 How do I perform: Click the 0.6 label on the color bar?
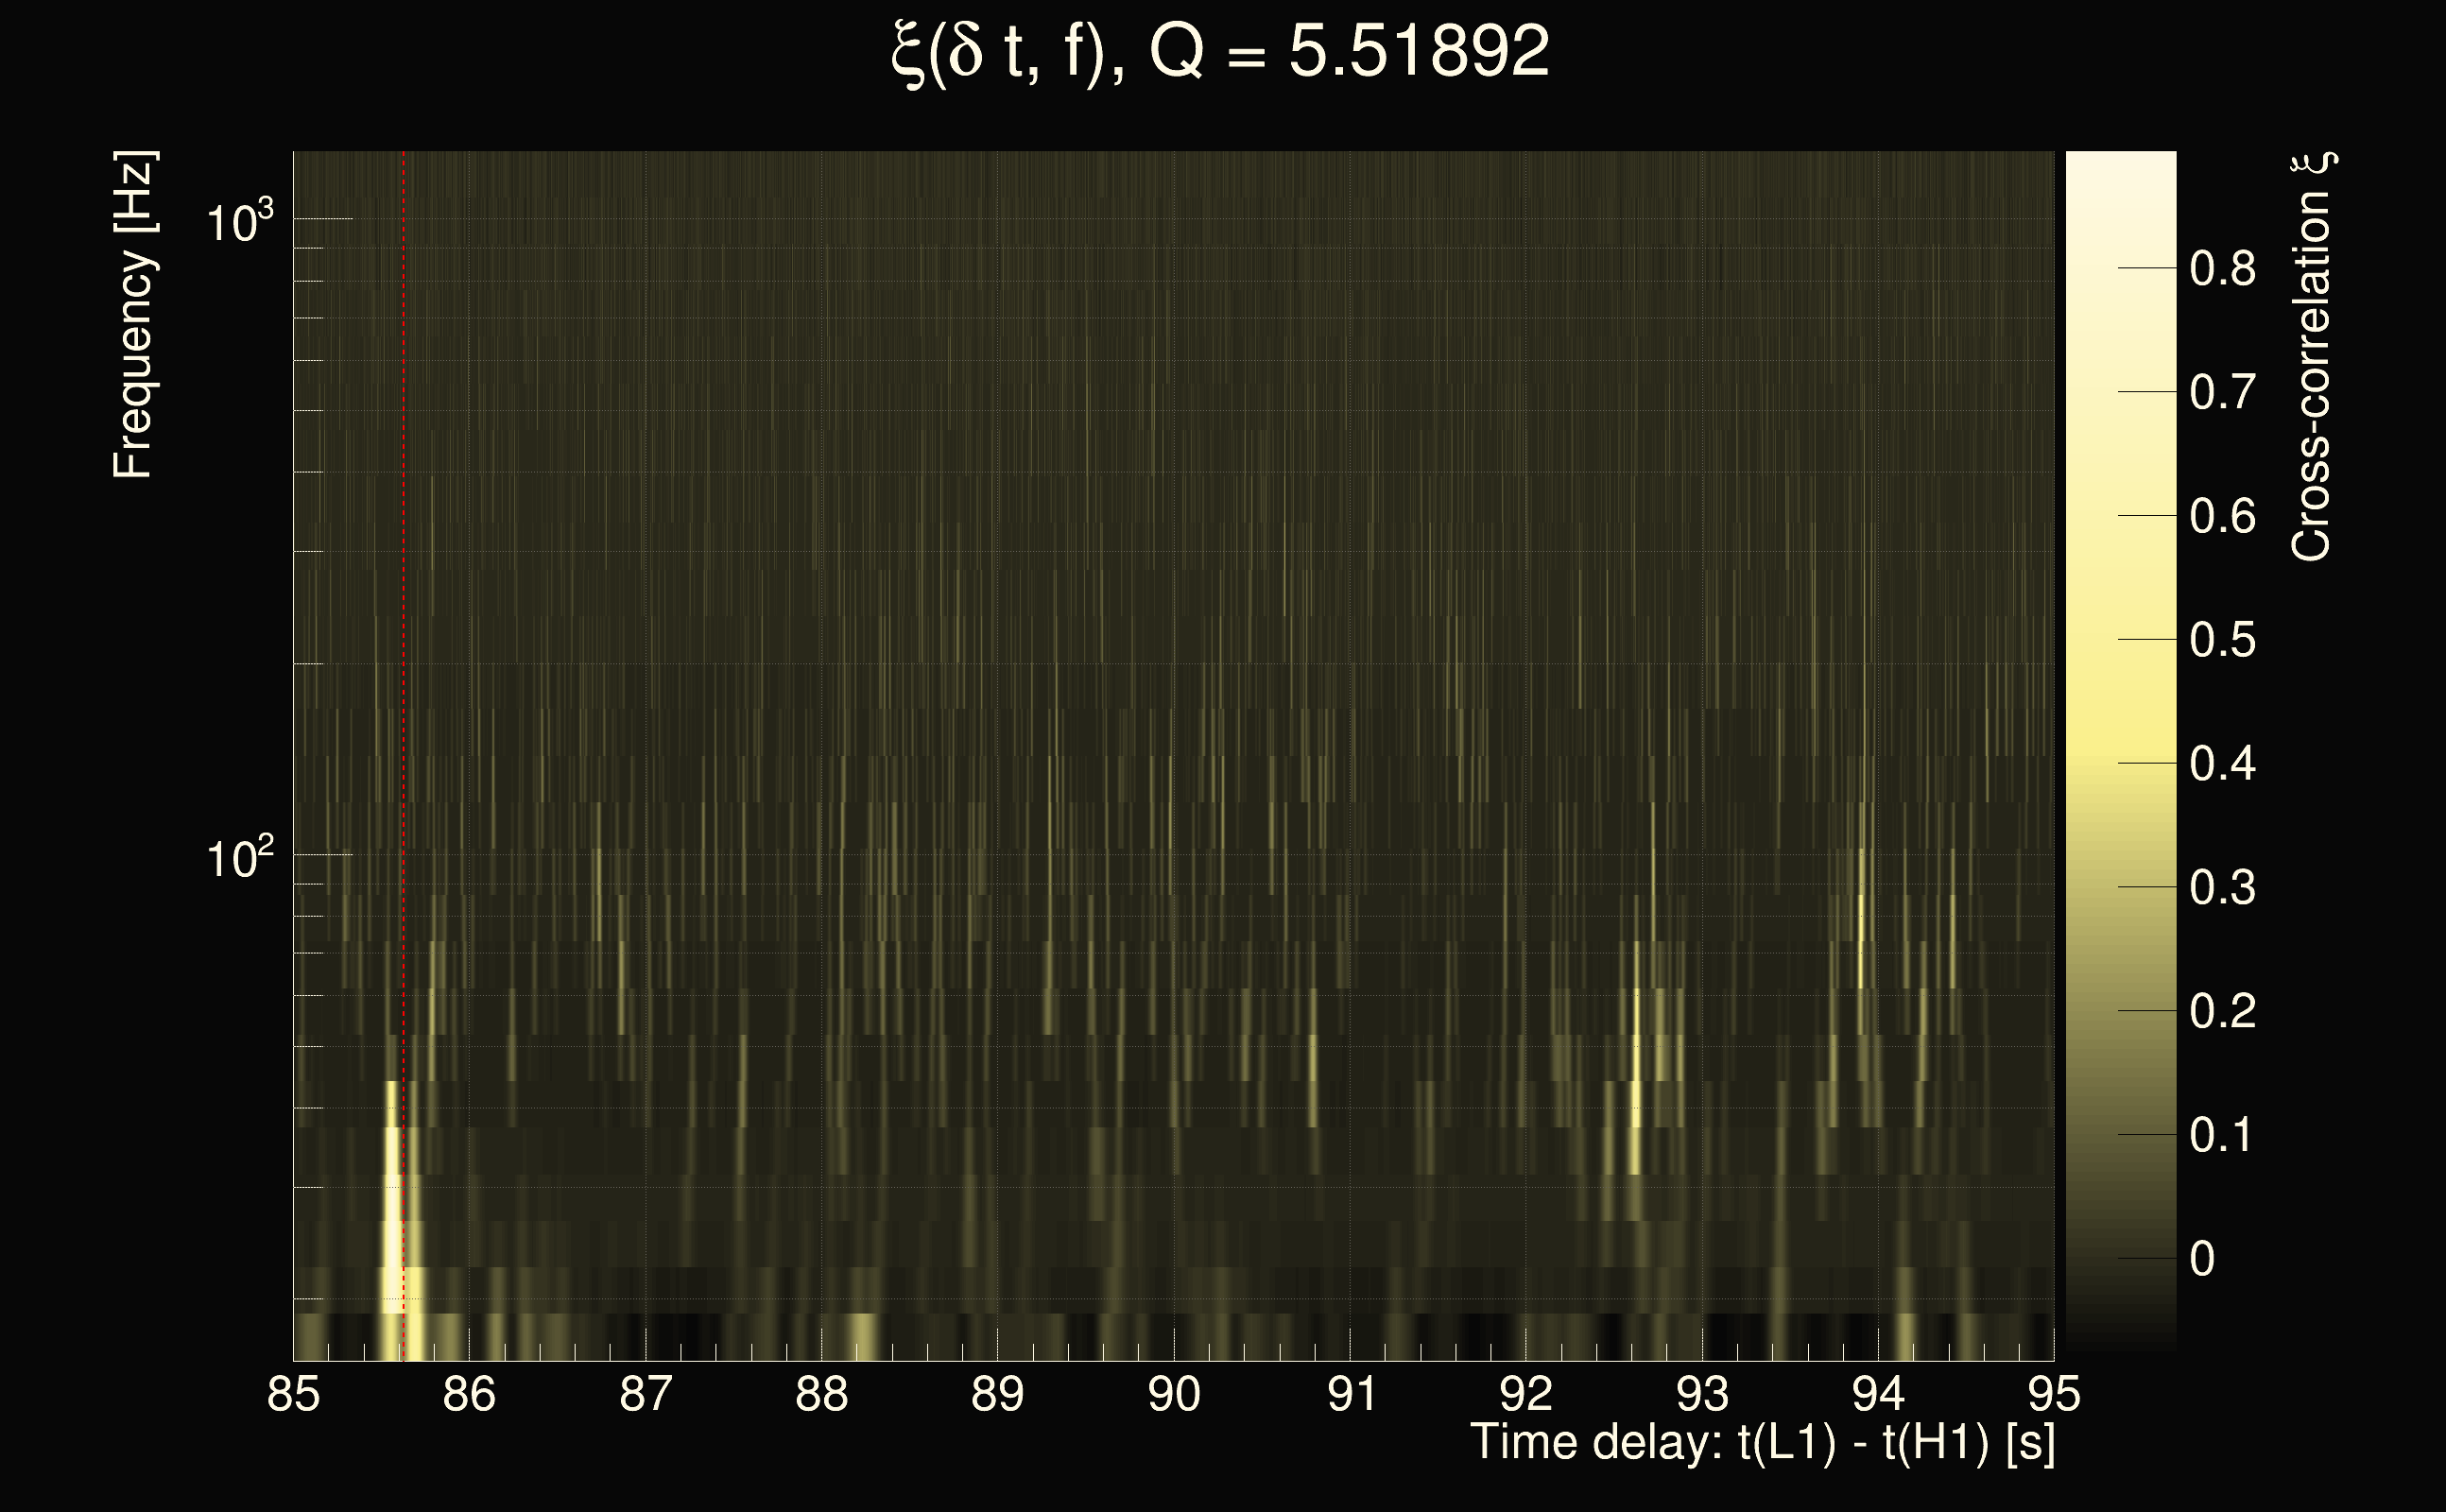(2222, 517)
